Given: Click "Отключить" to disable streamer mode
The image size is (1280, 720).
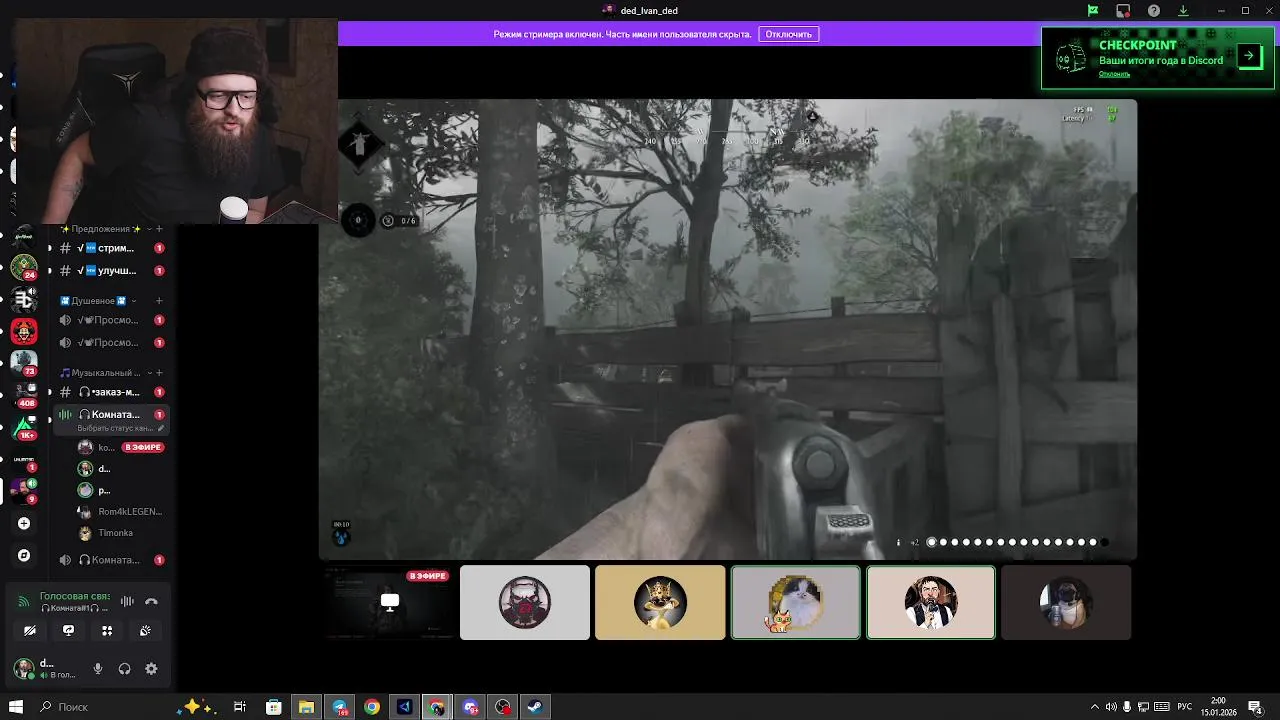Looking at the screenshot, I should 788,34.
